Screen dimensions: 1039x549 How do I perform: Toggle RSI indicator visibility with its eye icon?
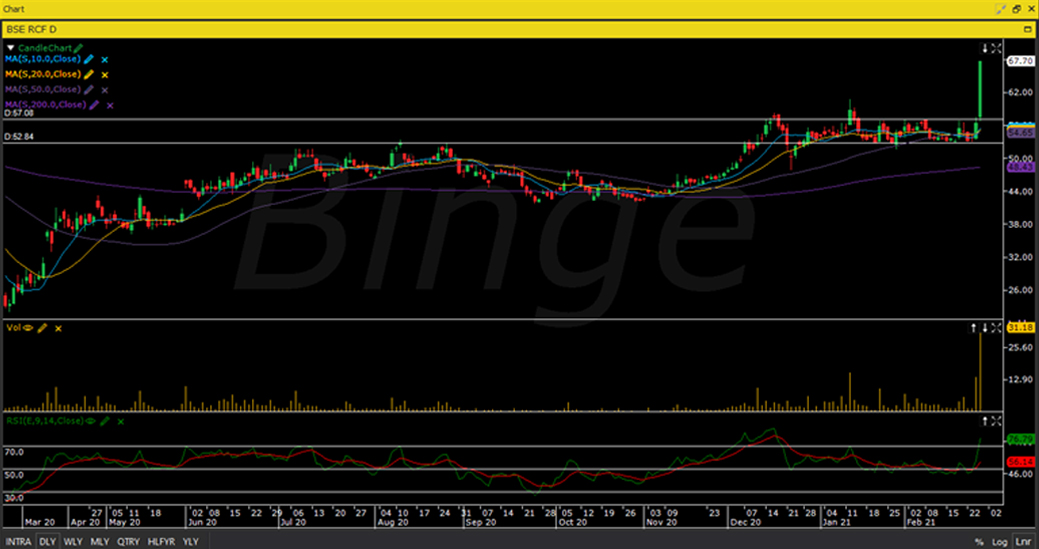[90, 421]
